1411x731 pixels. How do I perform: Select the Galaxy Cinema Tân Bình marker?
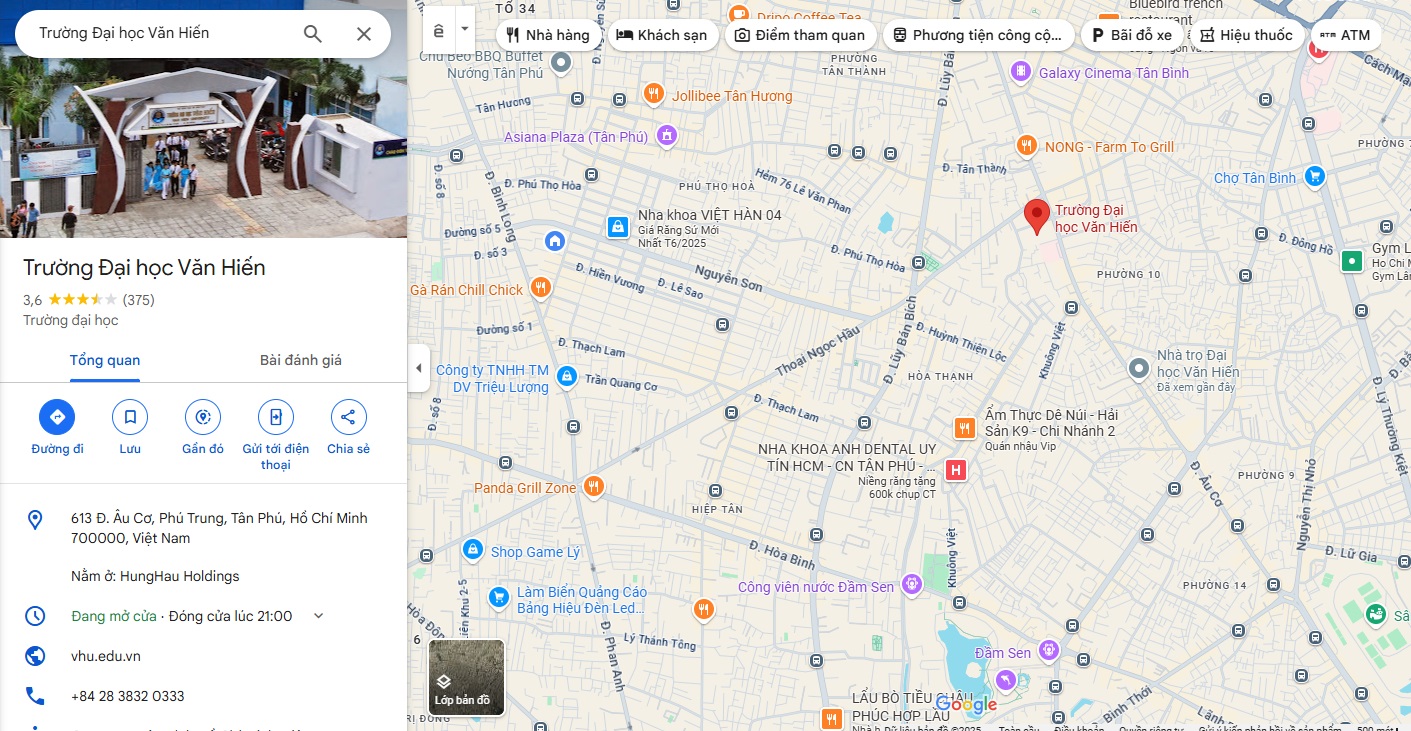[1020, 72]
